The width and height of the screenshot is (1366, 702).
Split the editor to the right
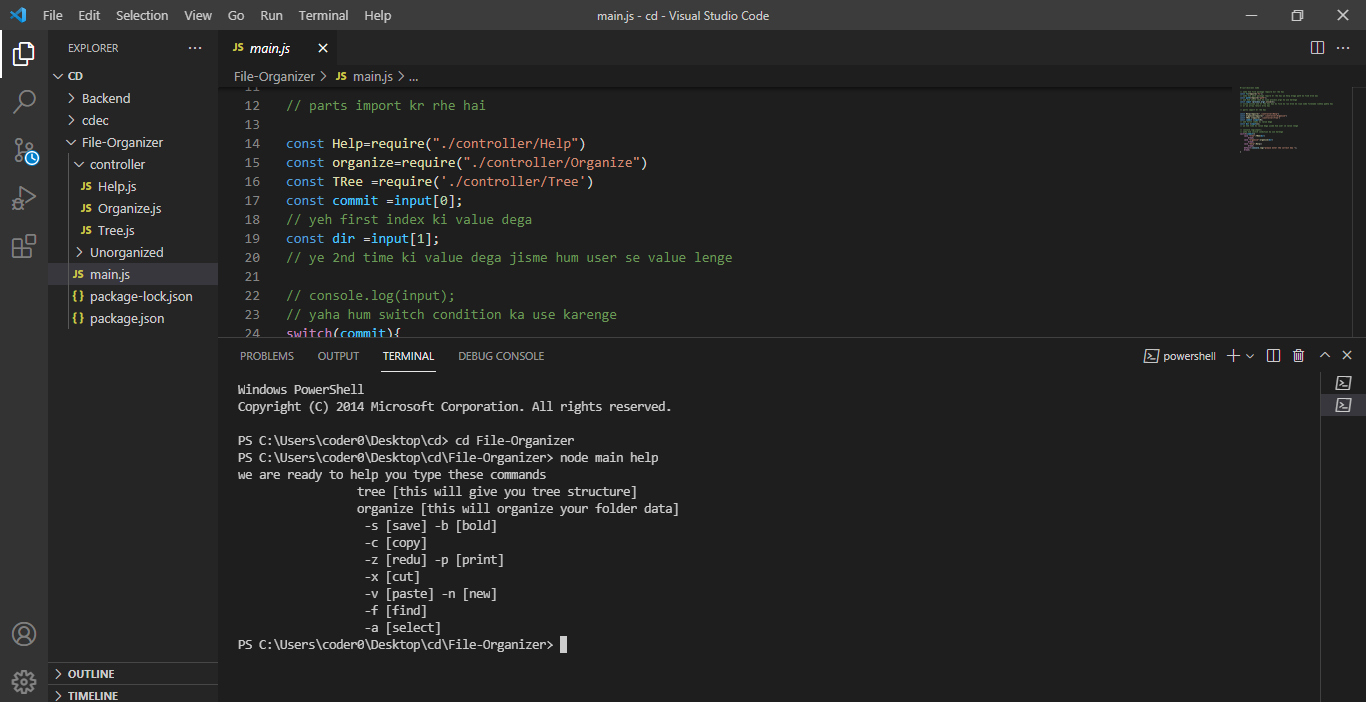pos(1317,48)
